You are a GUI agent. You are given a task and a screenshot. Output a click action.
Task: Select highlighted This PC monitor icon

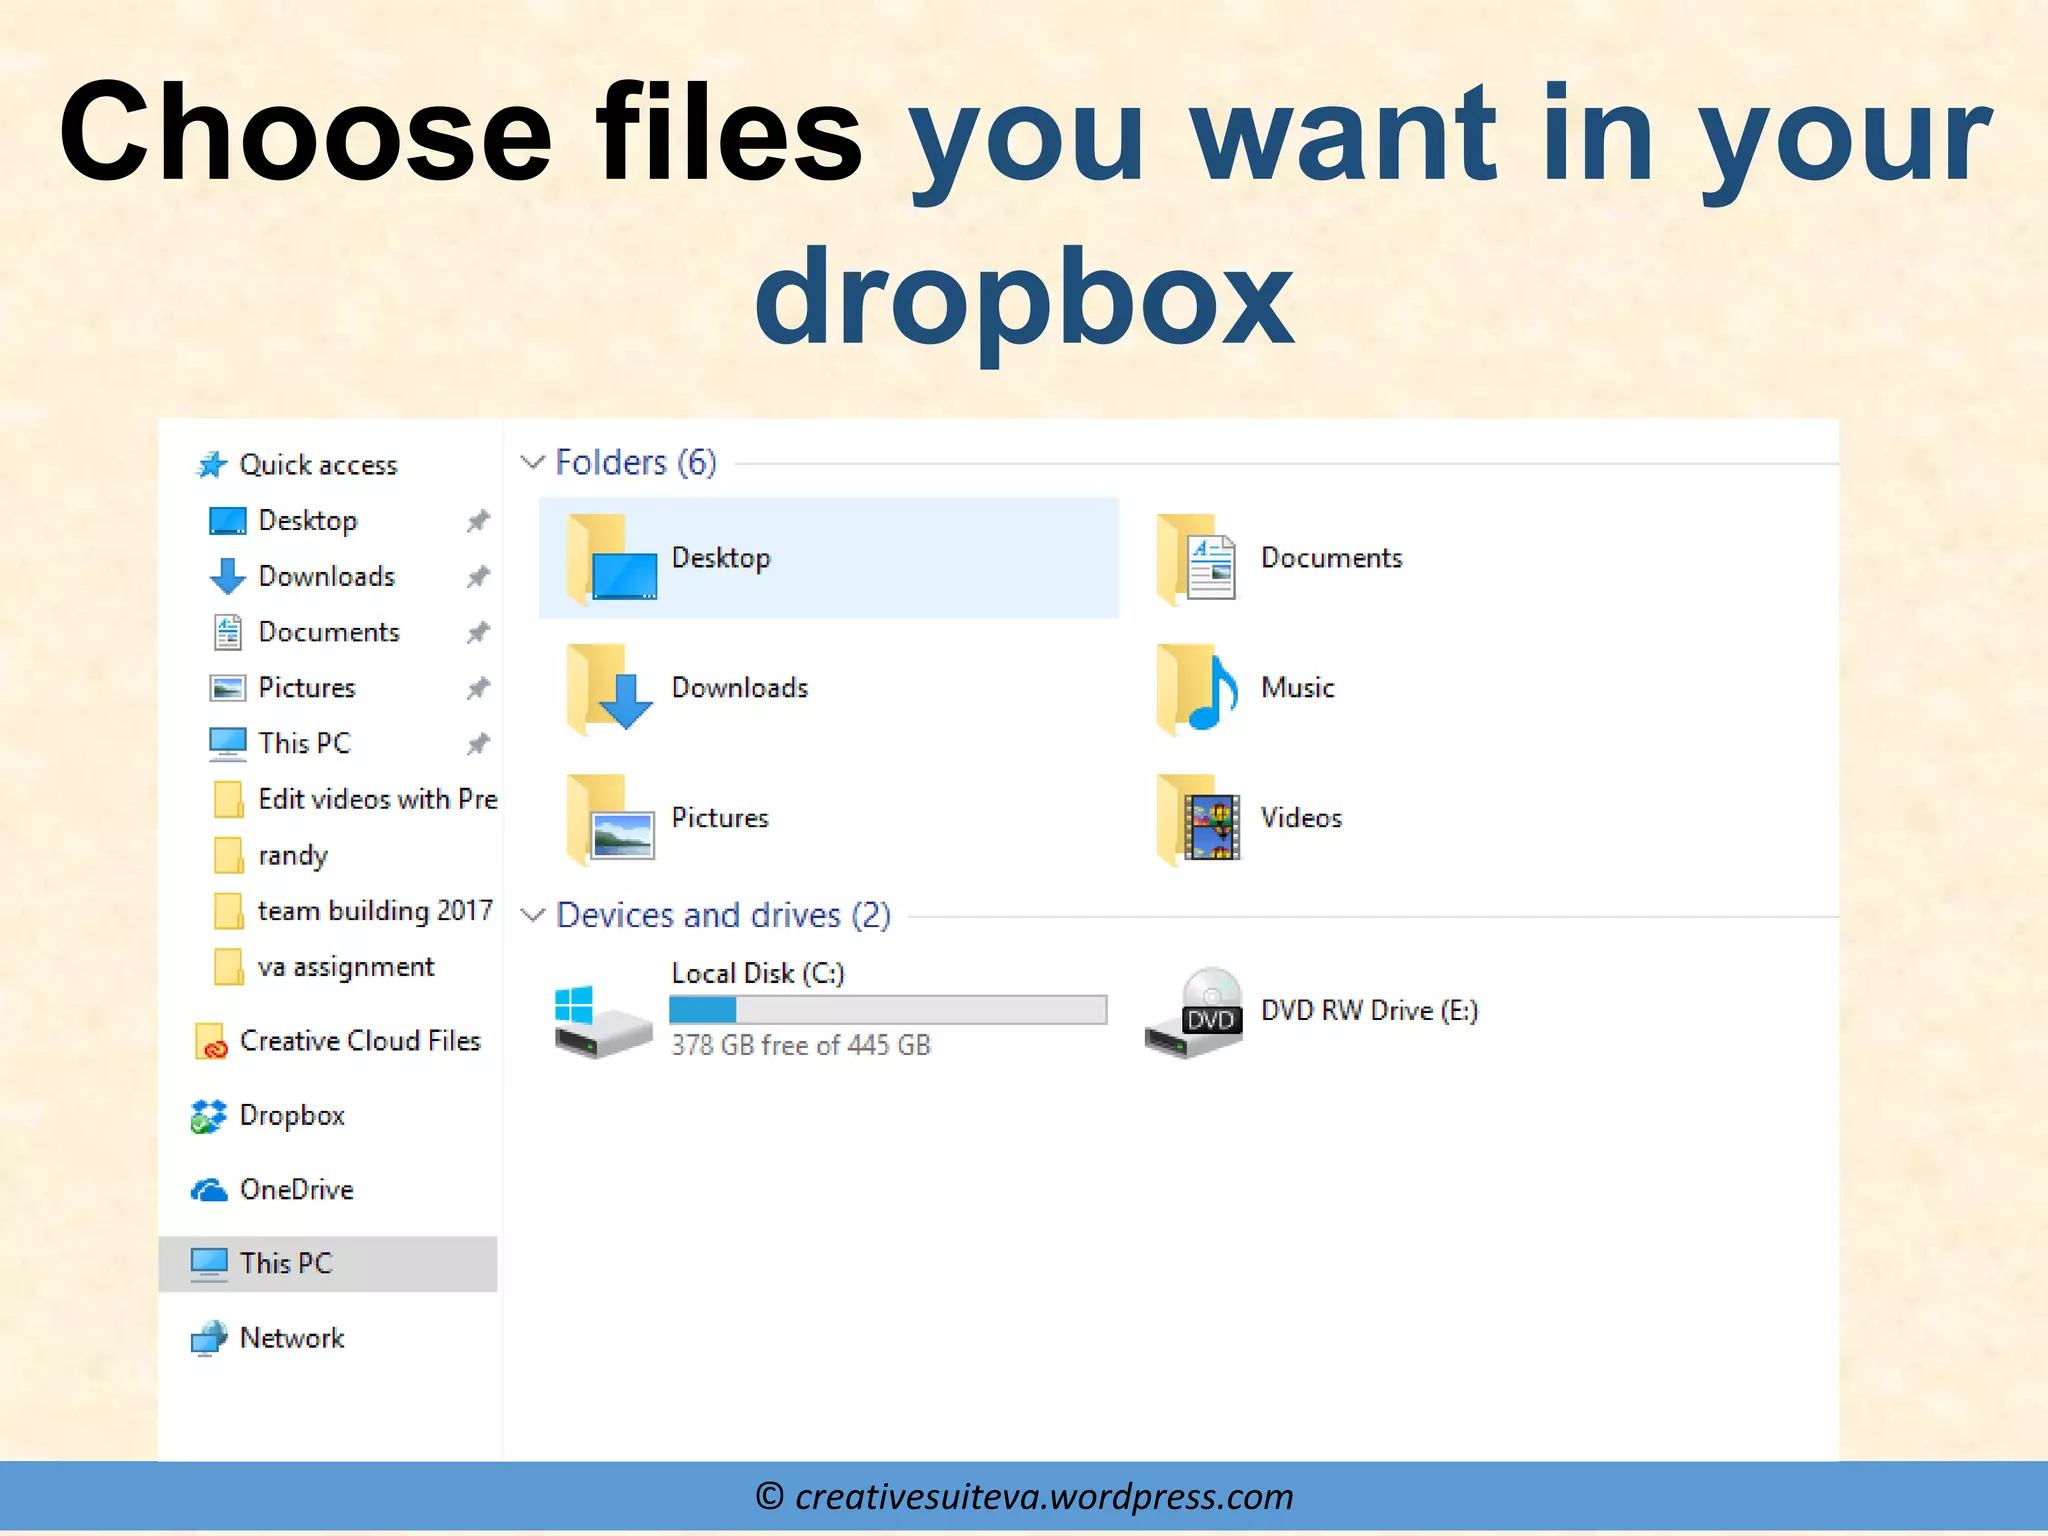[x=209, y=1264]
